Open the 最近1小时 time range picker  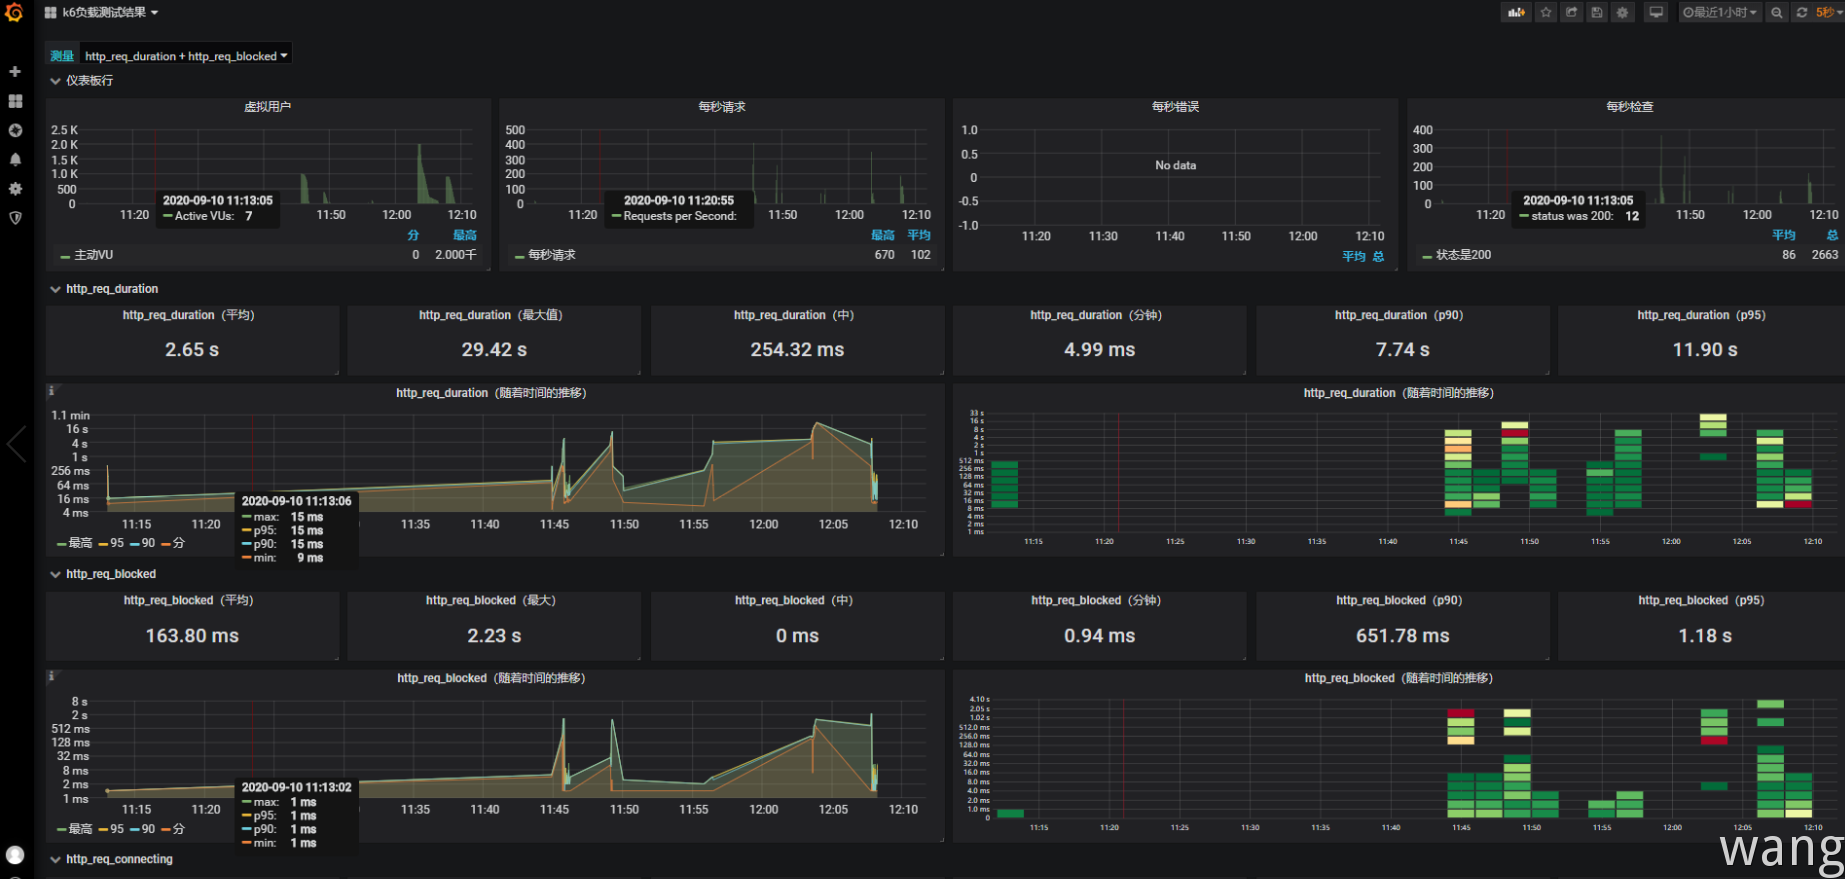coord(1719,13)
